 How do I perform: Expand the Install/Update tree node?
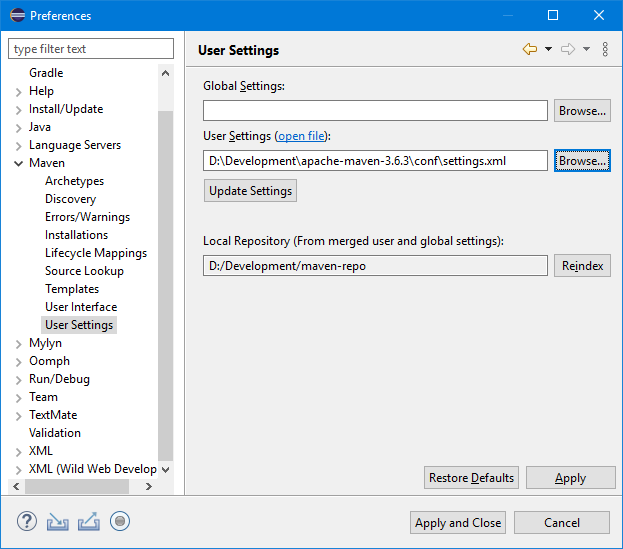[18, 110]
